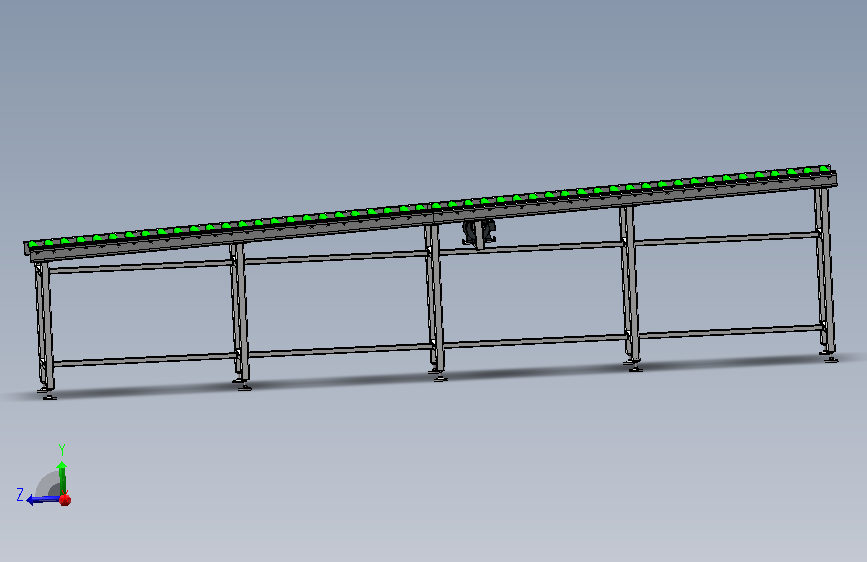This screenshot has width=867, height=562.
Task: Select the foot pad of the rightmost leg
Action: tap(831, 360)
